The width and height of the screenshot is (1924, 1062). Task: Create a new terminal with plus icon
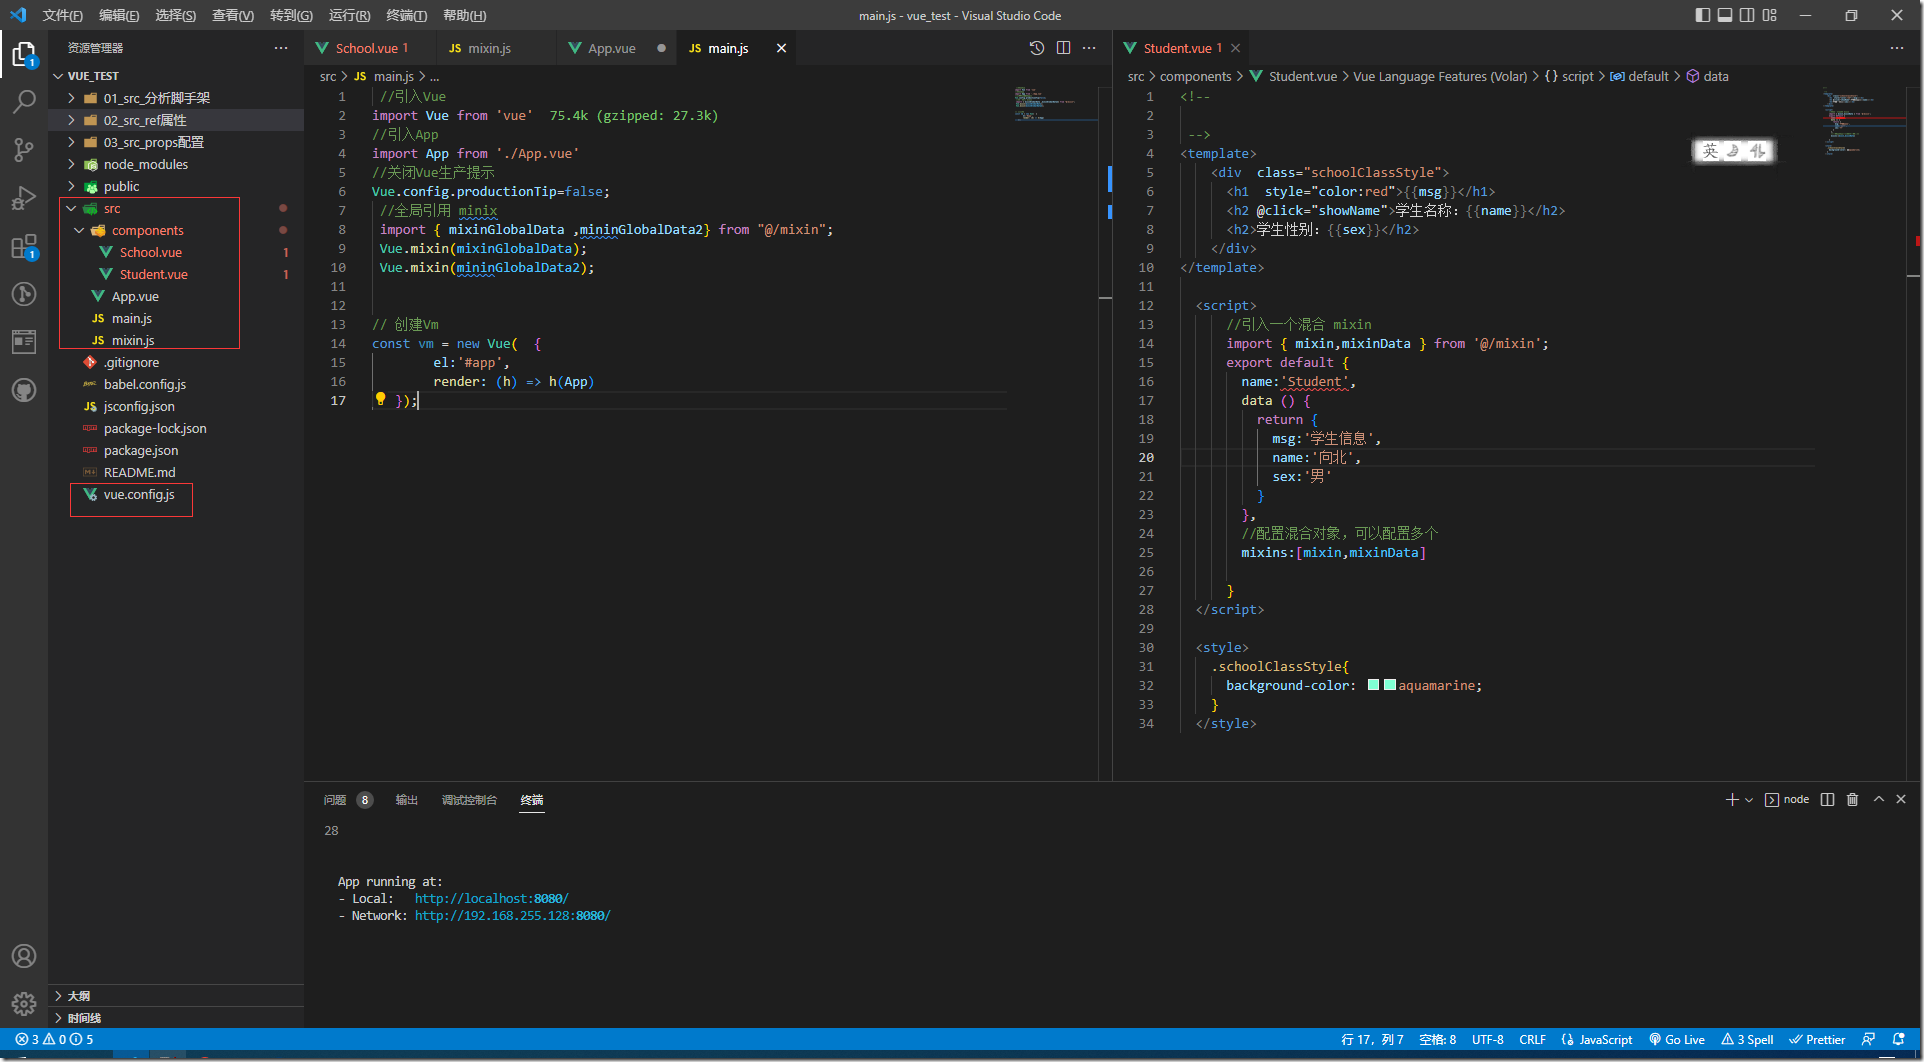(1732, 800)
